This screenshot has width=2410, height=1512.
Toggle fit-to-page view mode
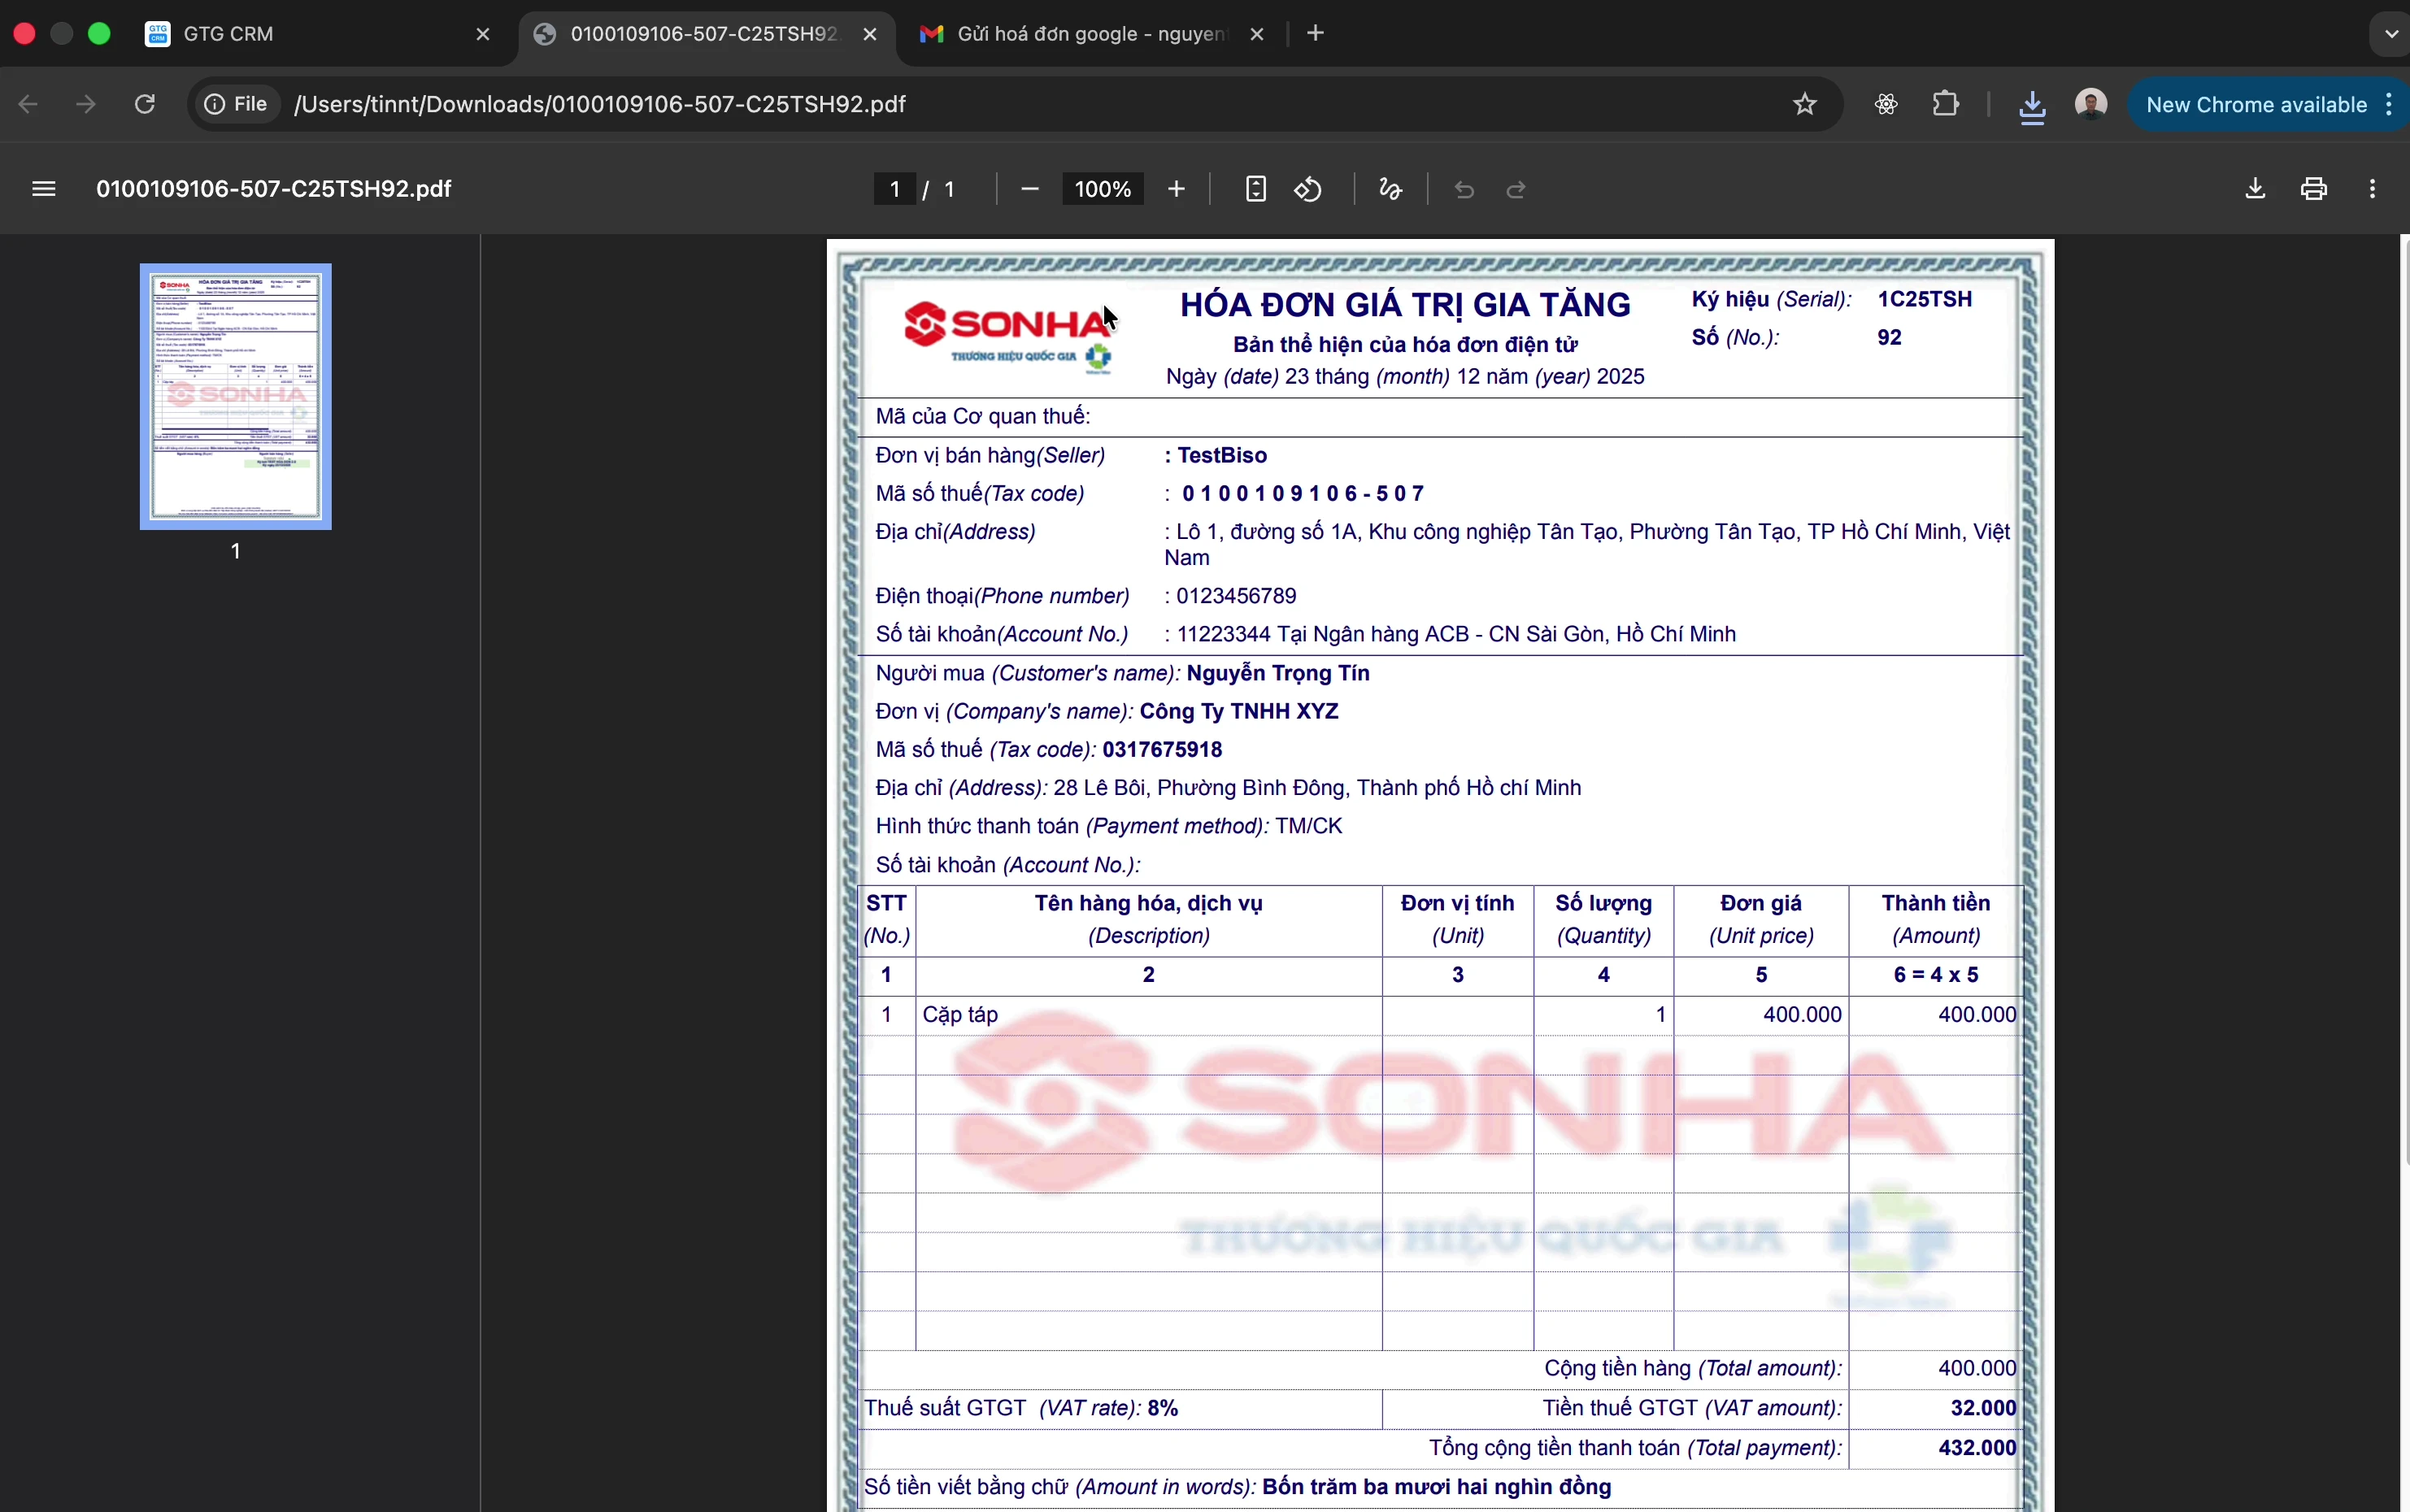coord(1255,189)
